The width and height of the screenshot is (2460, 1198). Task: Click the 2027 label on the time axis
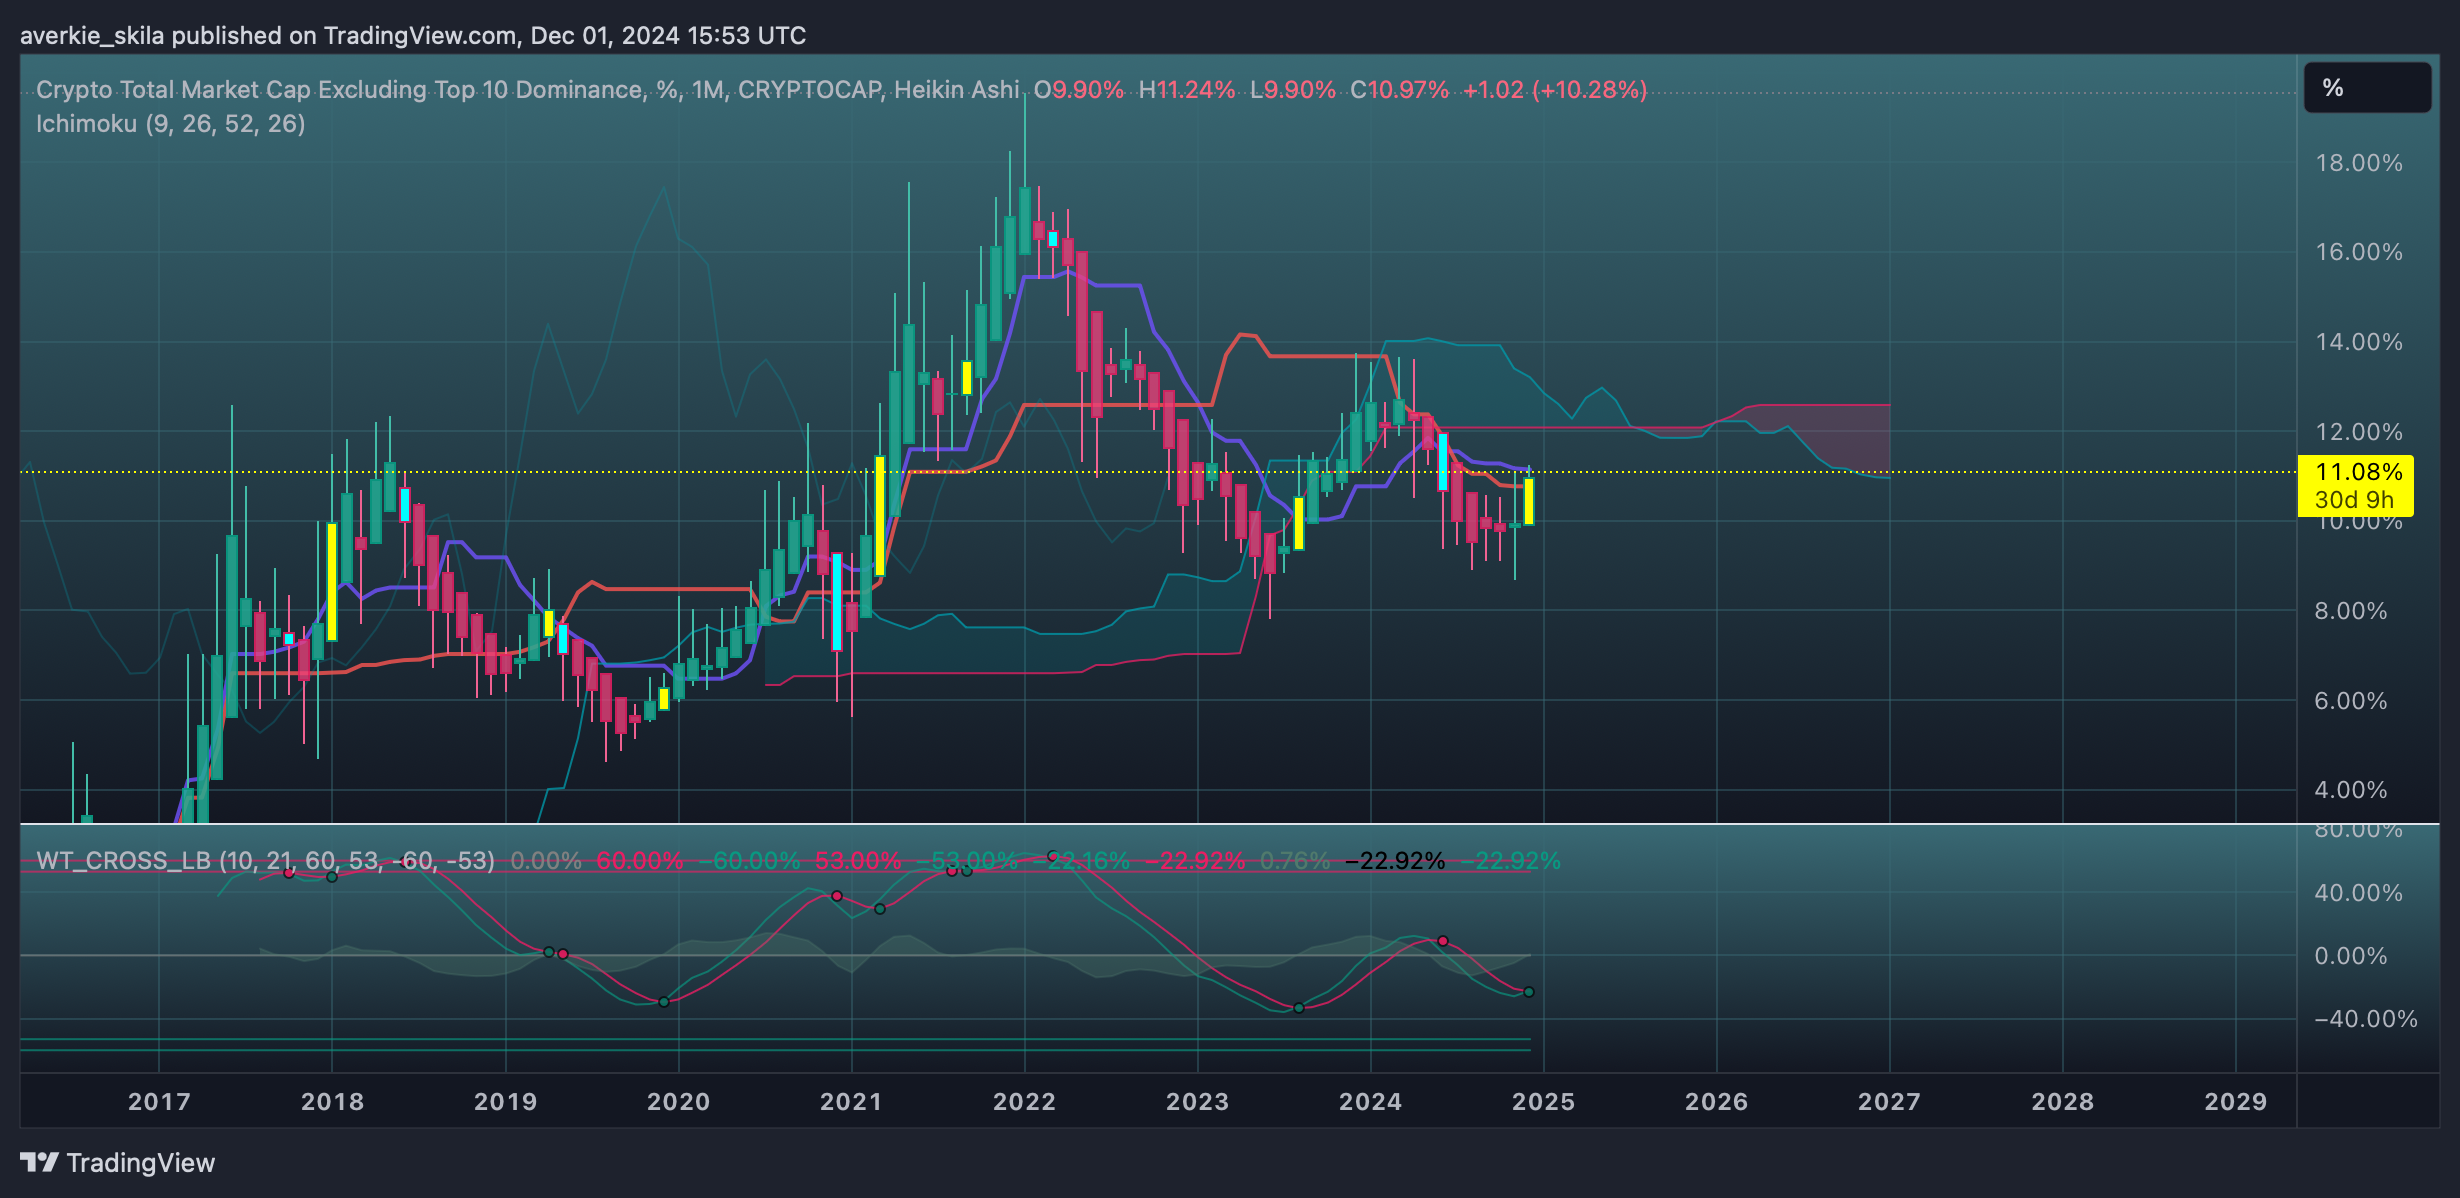pyautogui.click(x=1889, y=1102)
